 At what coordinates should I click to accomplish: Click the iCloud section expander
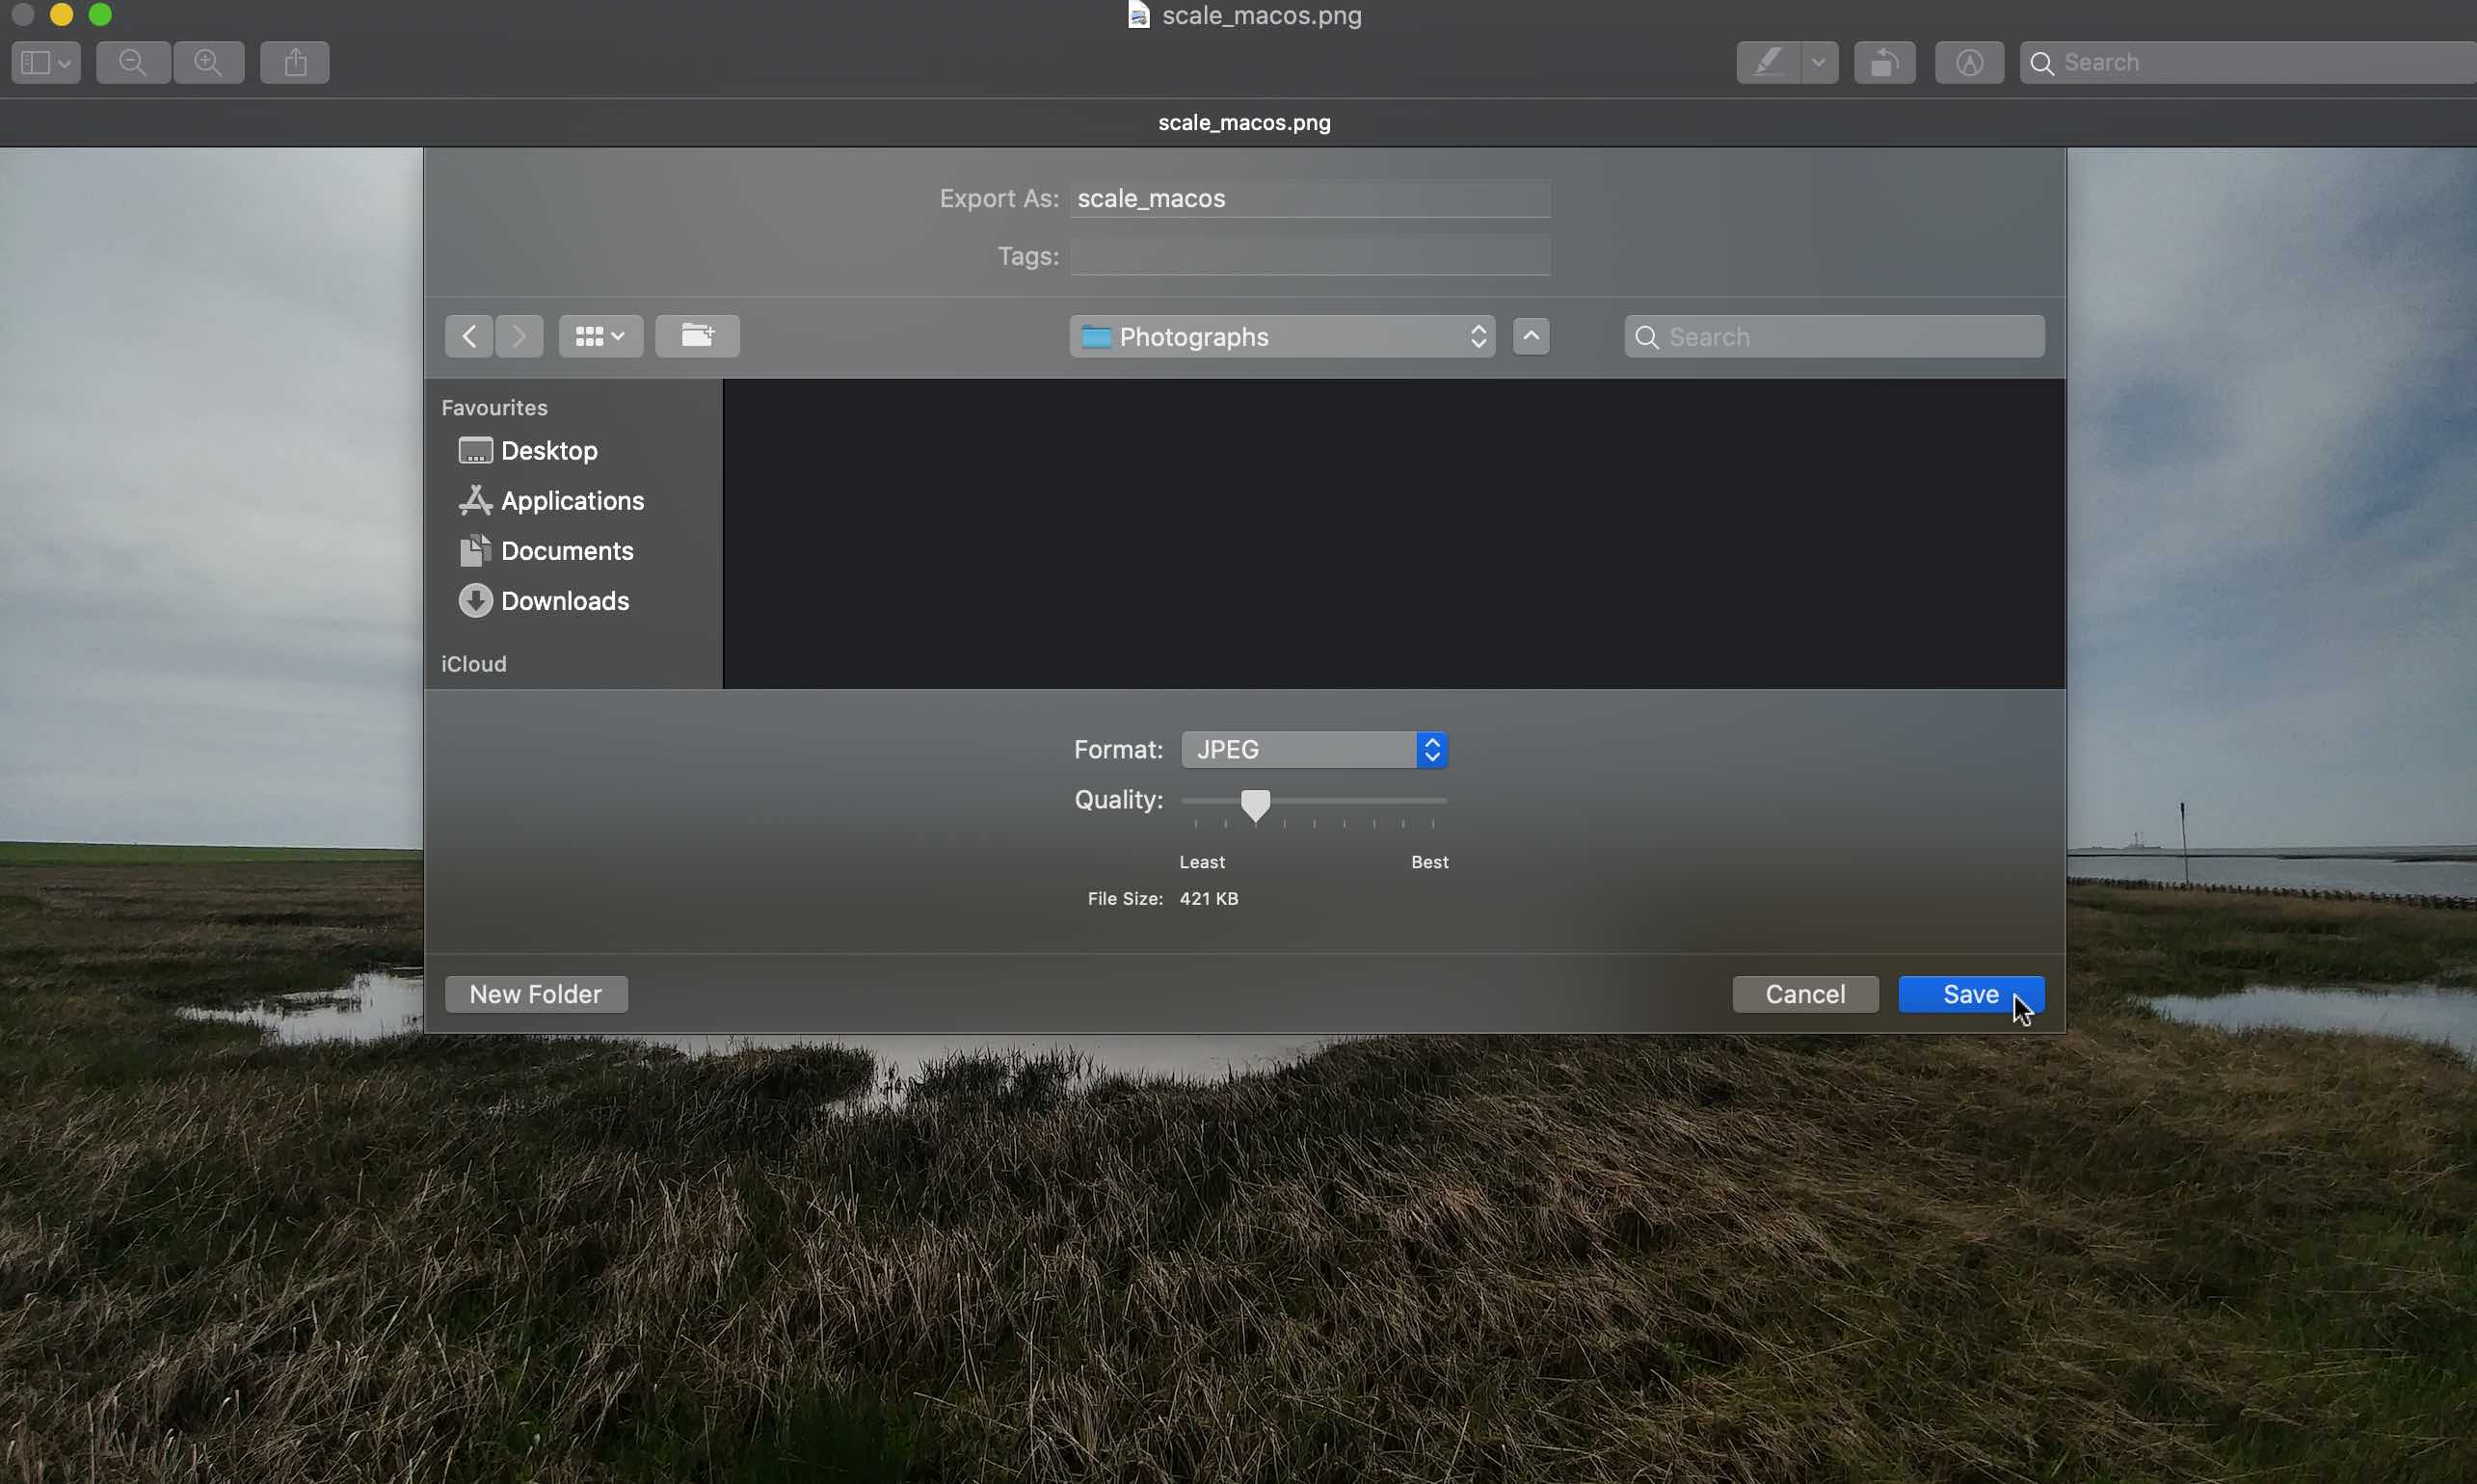pyautogui.click(x=473, y=663)
